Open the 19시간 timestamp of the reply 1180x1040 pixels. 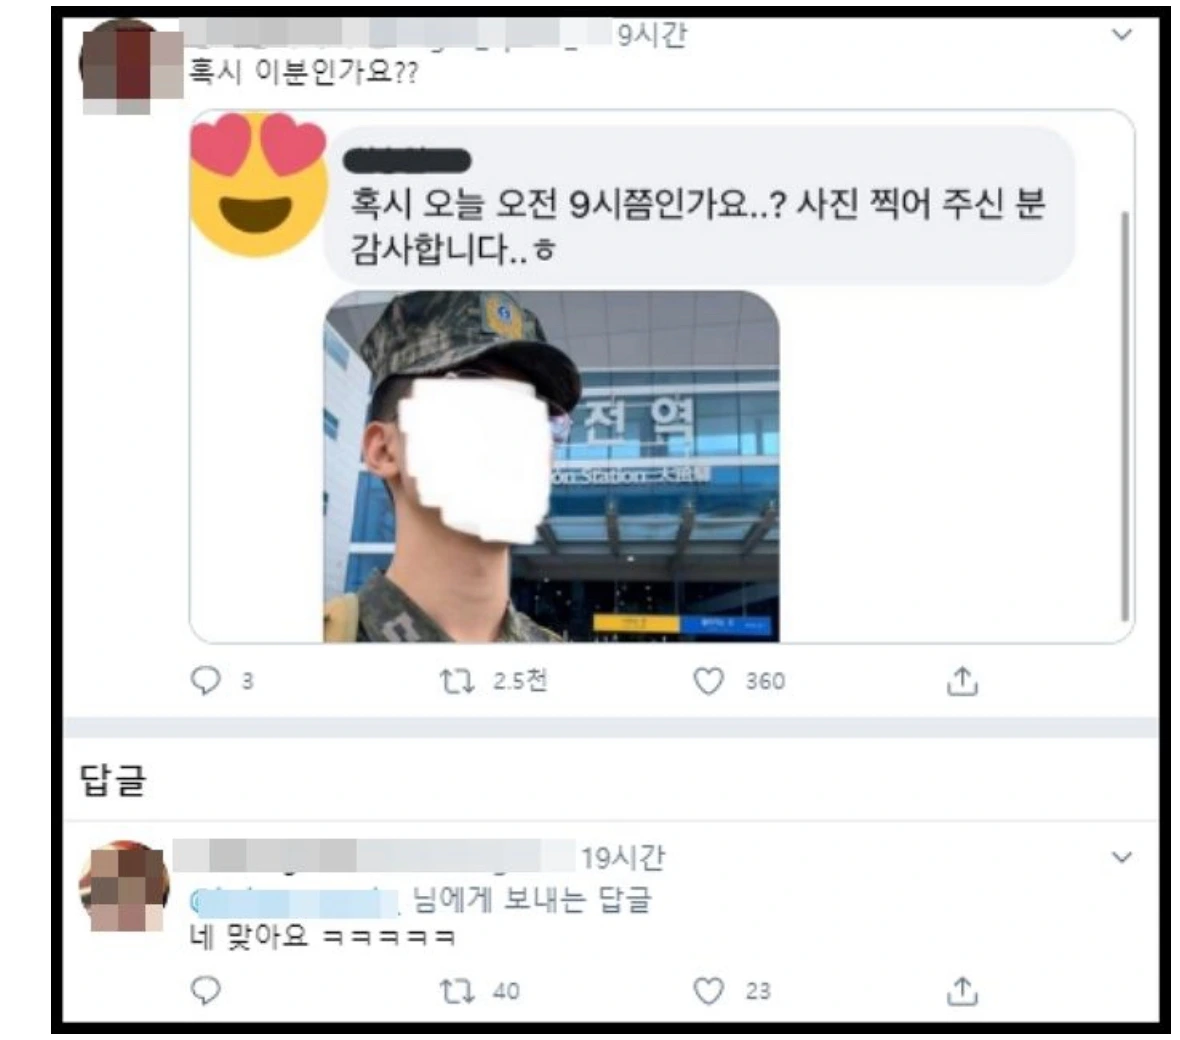coord(623,857)
